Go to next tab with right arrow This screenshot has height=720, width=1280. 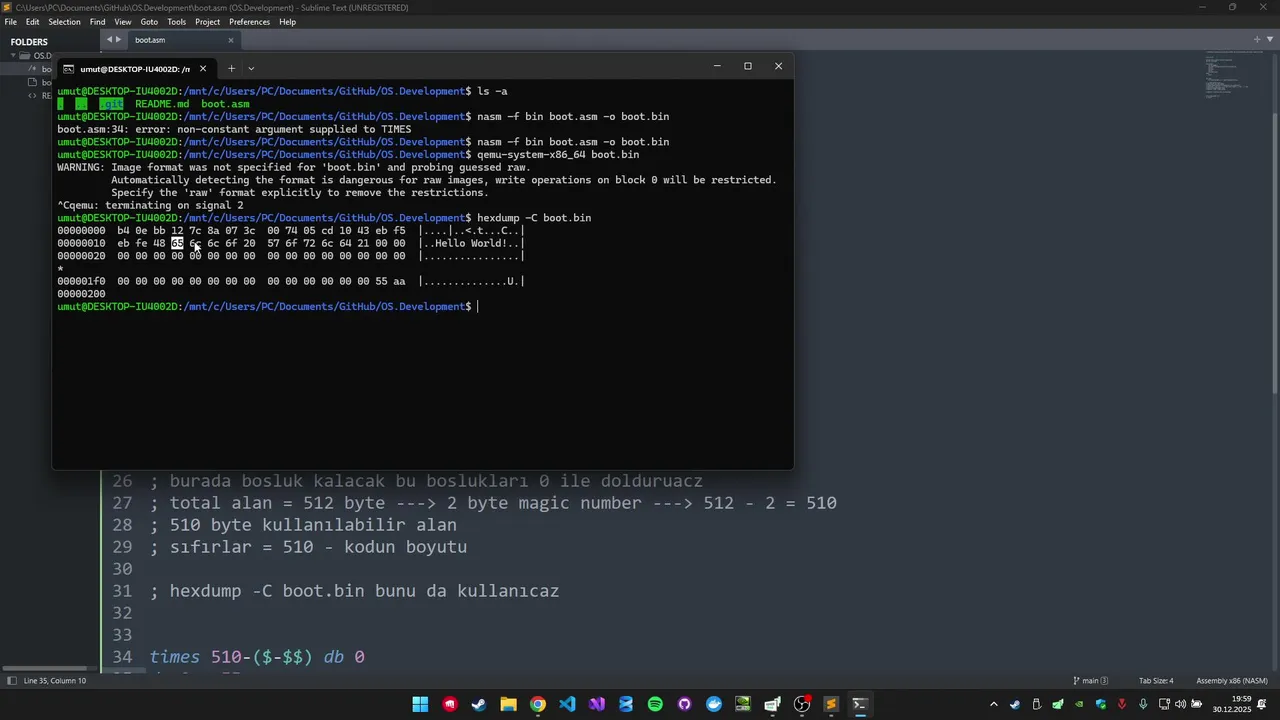pyautogui.click(x=118, y=40)
